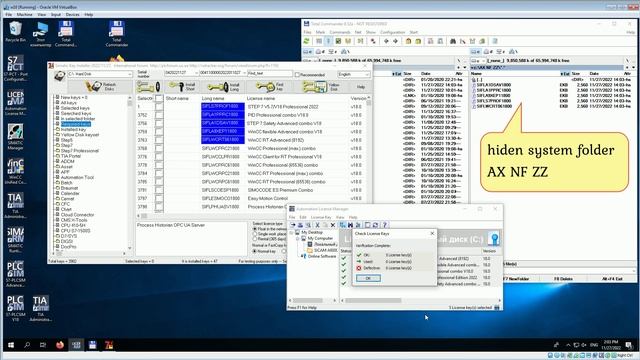Open License Key menu in Automation License Manager
This screenshot has width=640, height=360.
(x=321, y=217)
